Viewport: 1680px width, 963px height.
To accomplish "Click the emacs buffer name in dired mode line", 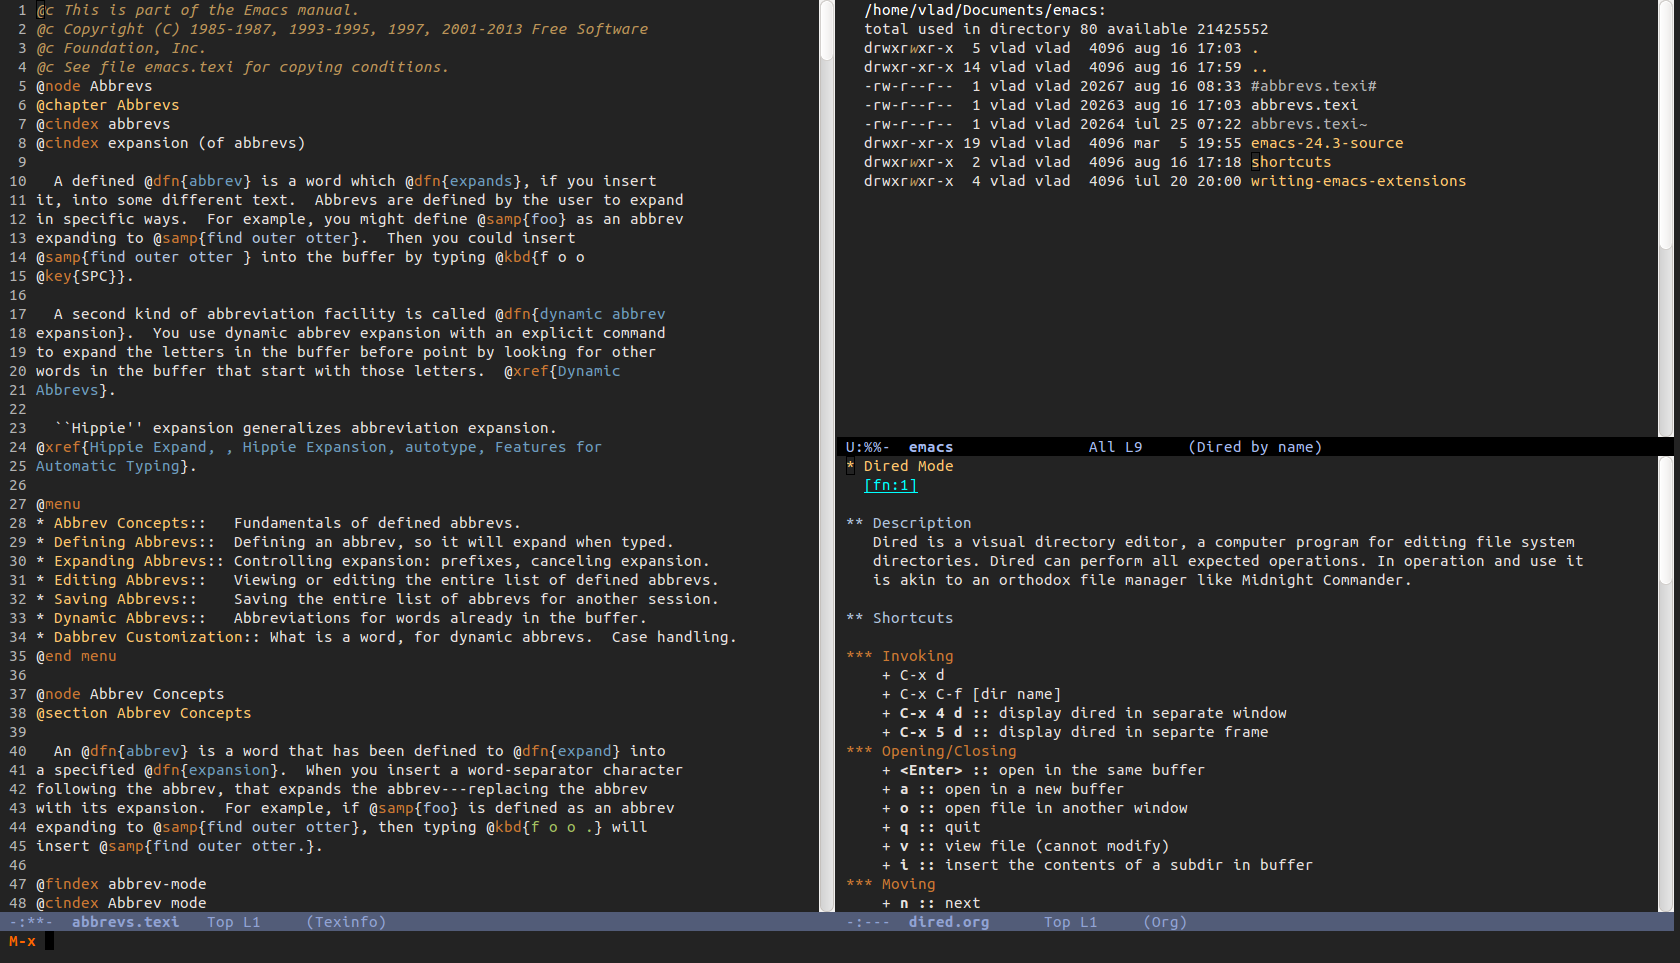I will tap(930, 447).
